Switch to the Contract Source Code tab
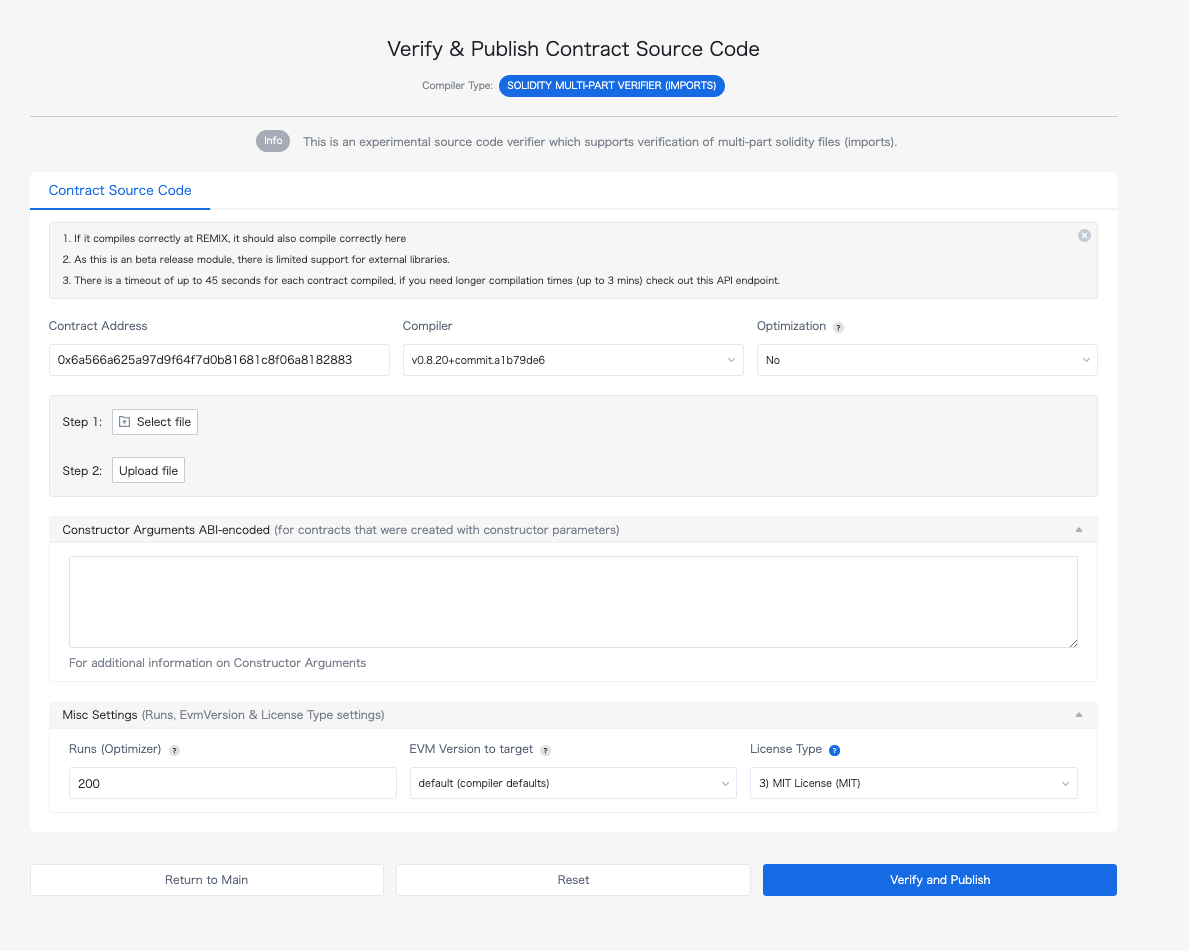 click(x=120, y=190)
